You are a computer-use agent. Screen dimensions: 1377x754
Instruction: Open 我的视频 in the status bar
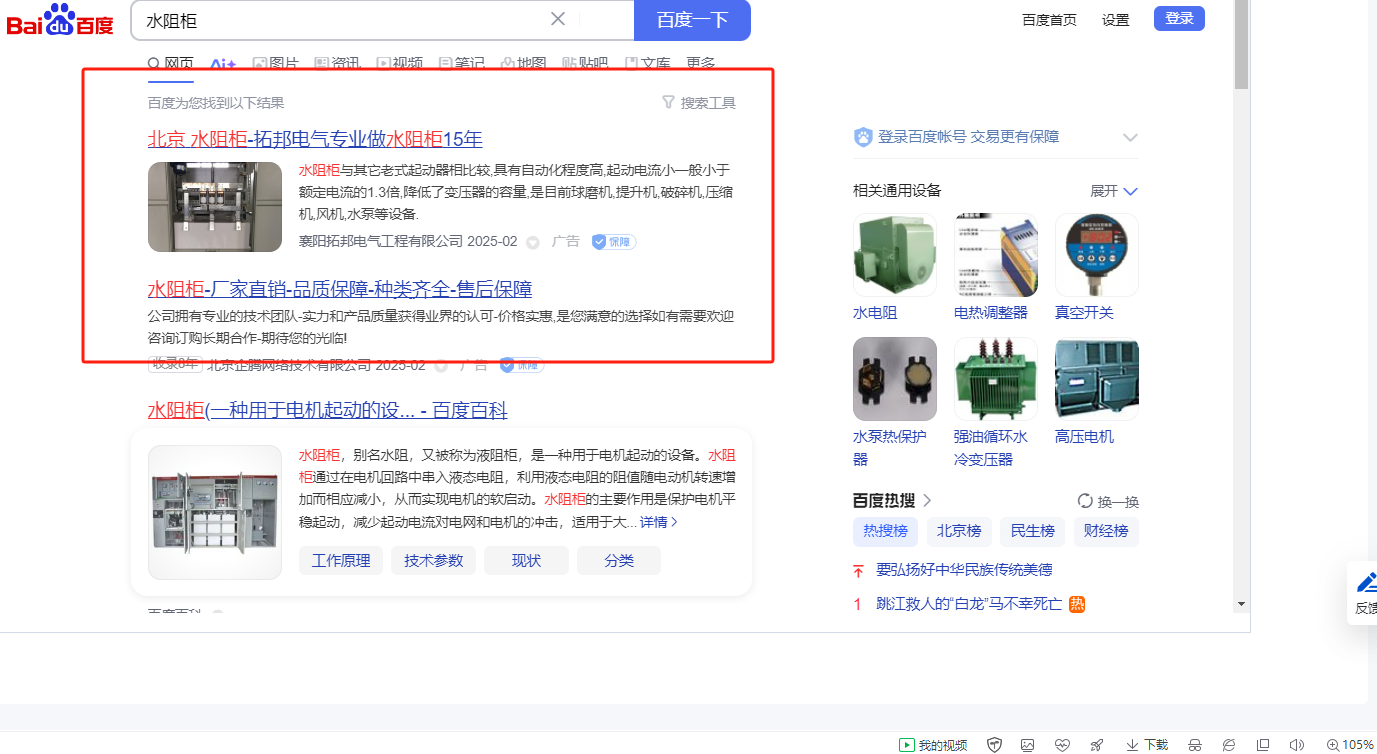(x=933, y=745)
